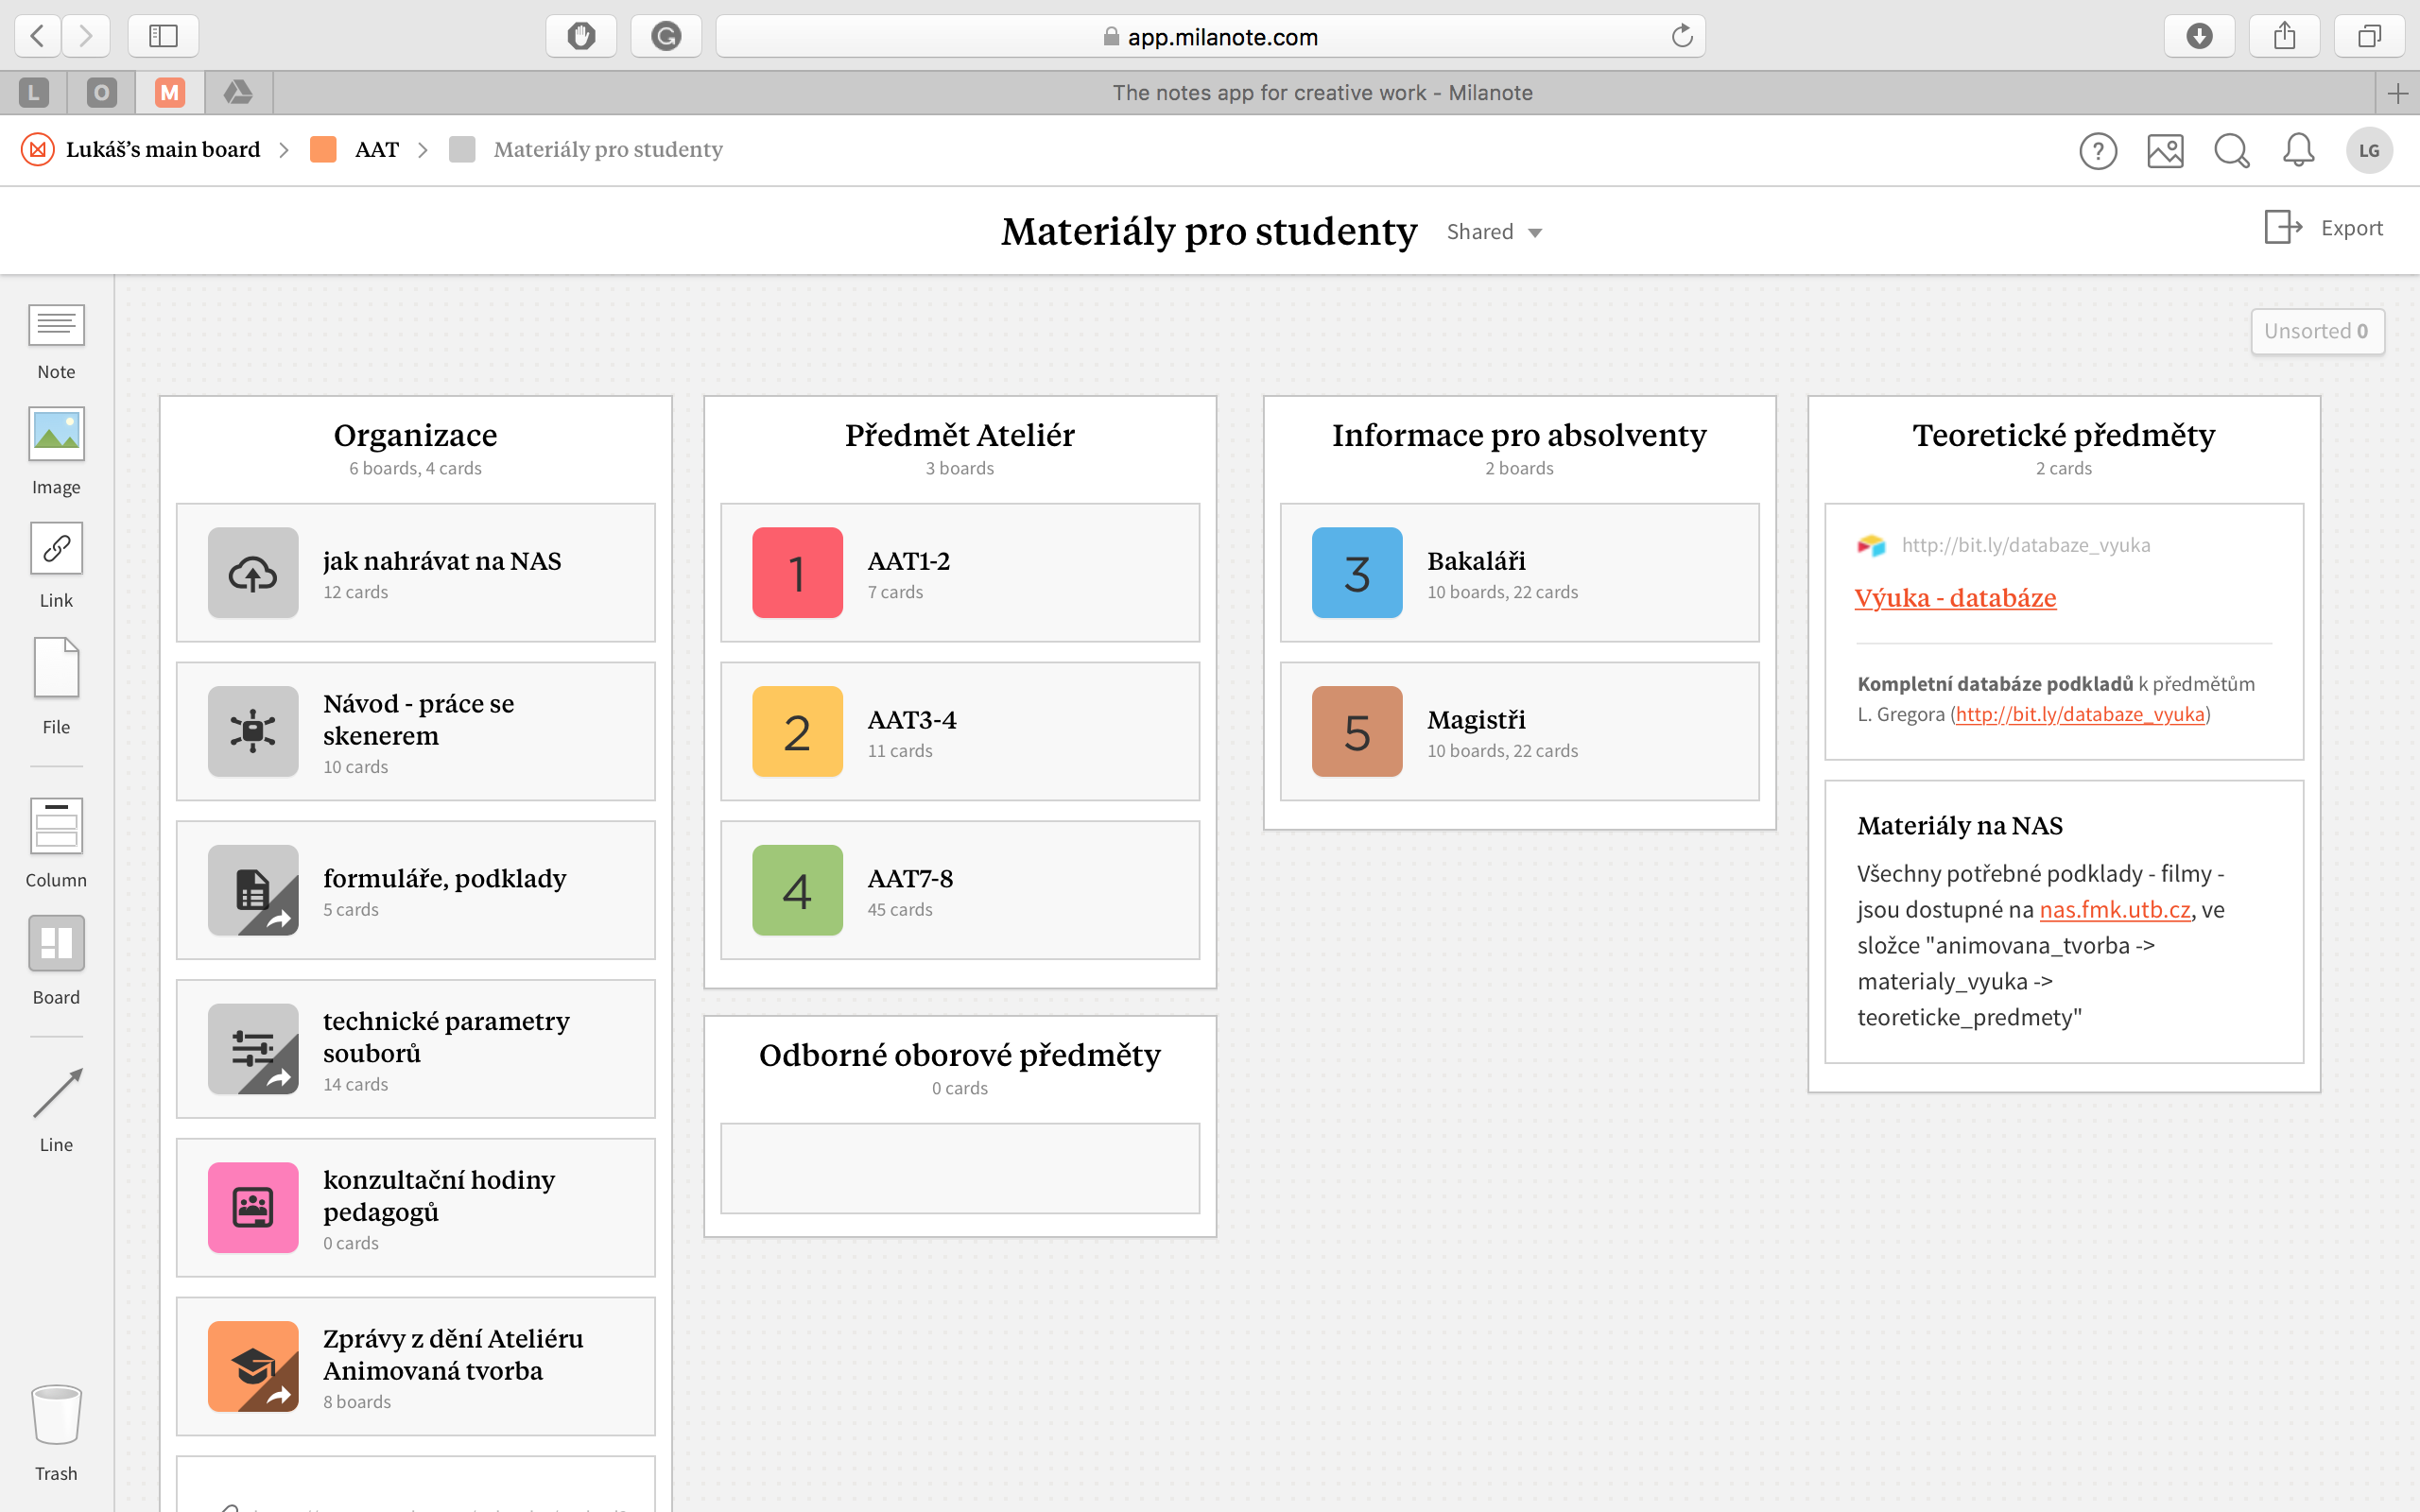Select the Image tool in sidebar
This screenshot has height=1512, width=2420.
click(56, 434)
